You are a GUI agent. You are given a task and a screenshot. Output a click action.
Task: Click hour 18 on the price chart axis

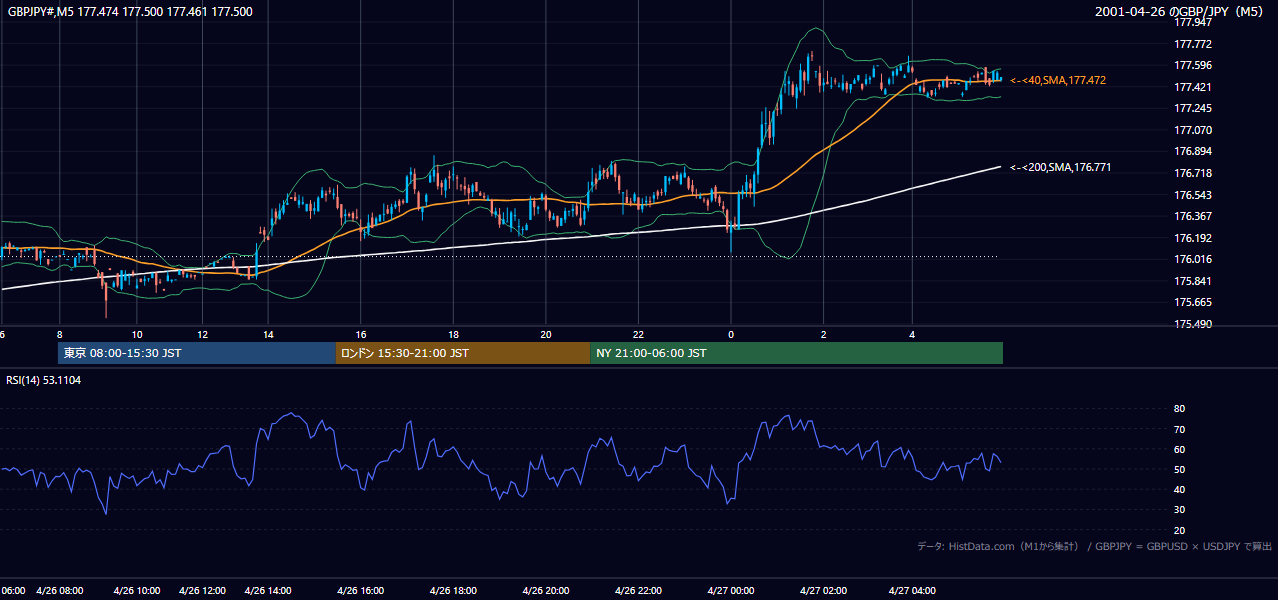point(453,334)
